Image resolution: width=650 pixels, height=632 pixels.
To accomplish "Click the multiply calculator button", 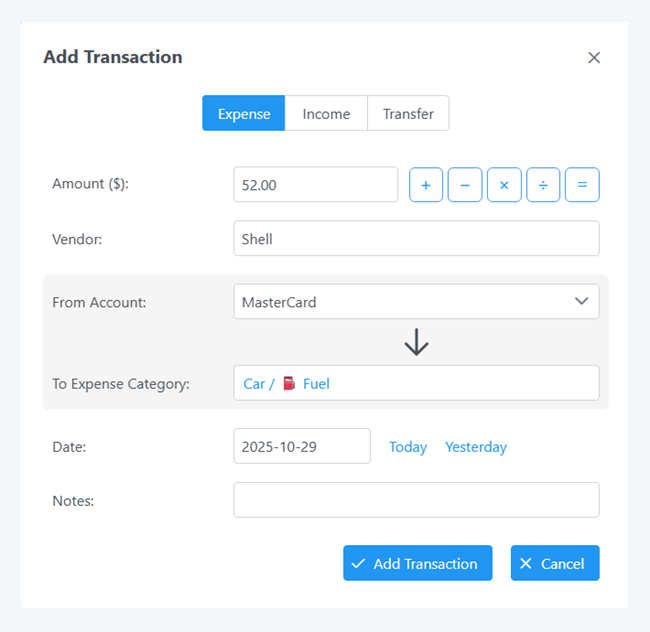I will pos(504,185).
